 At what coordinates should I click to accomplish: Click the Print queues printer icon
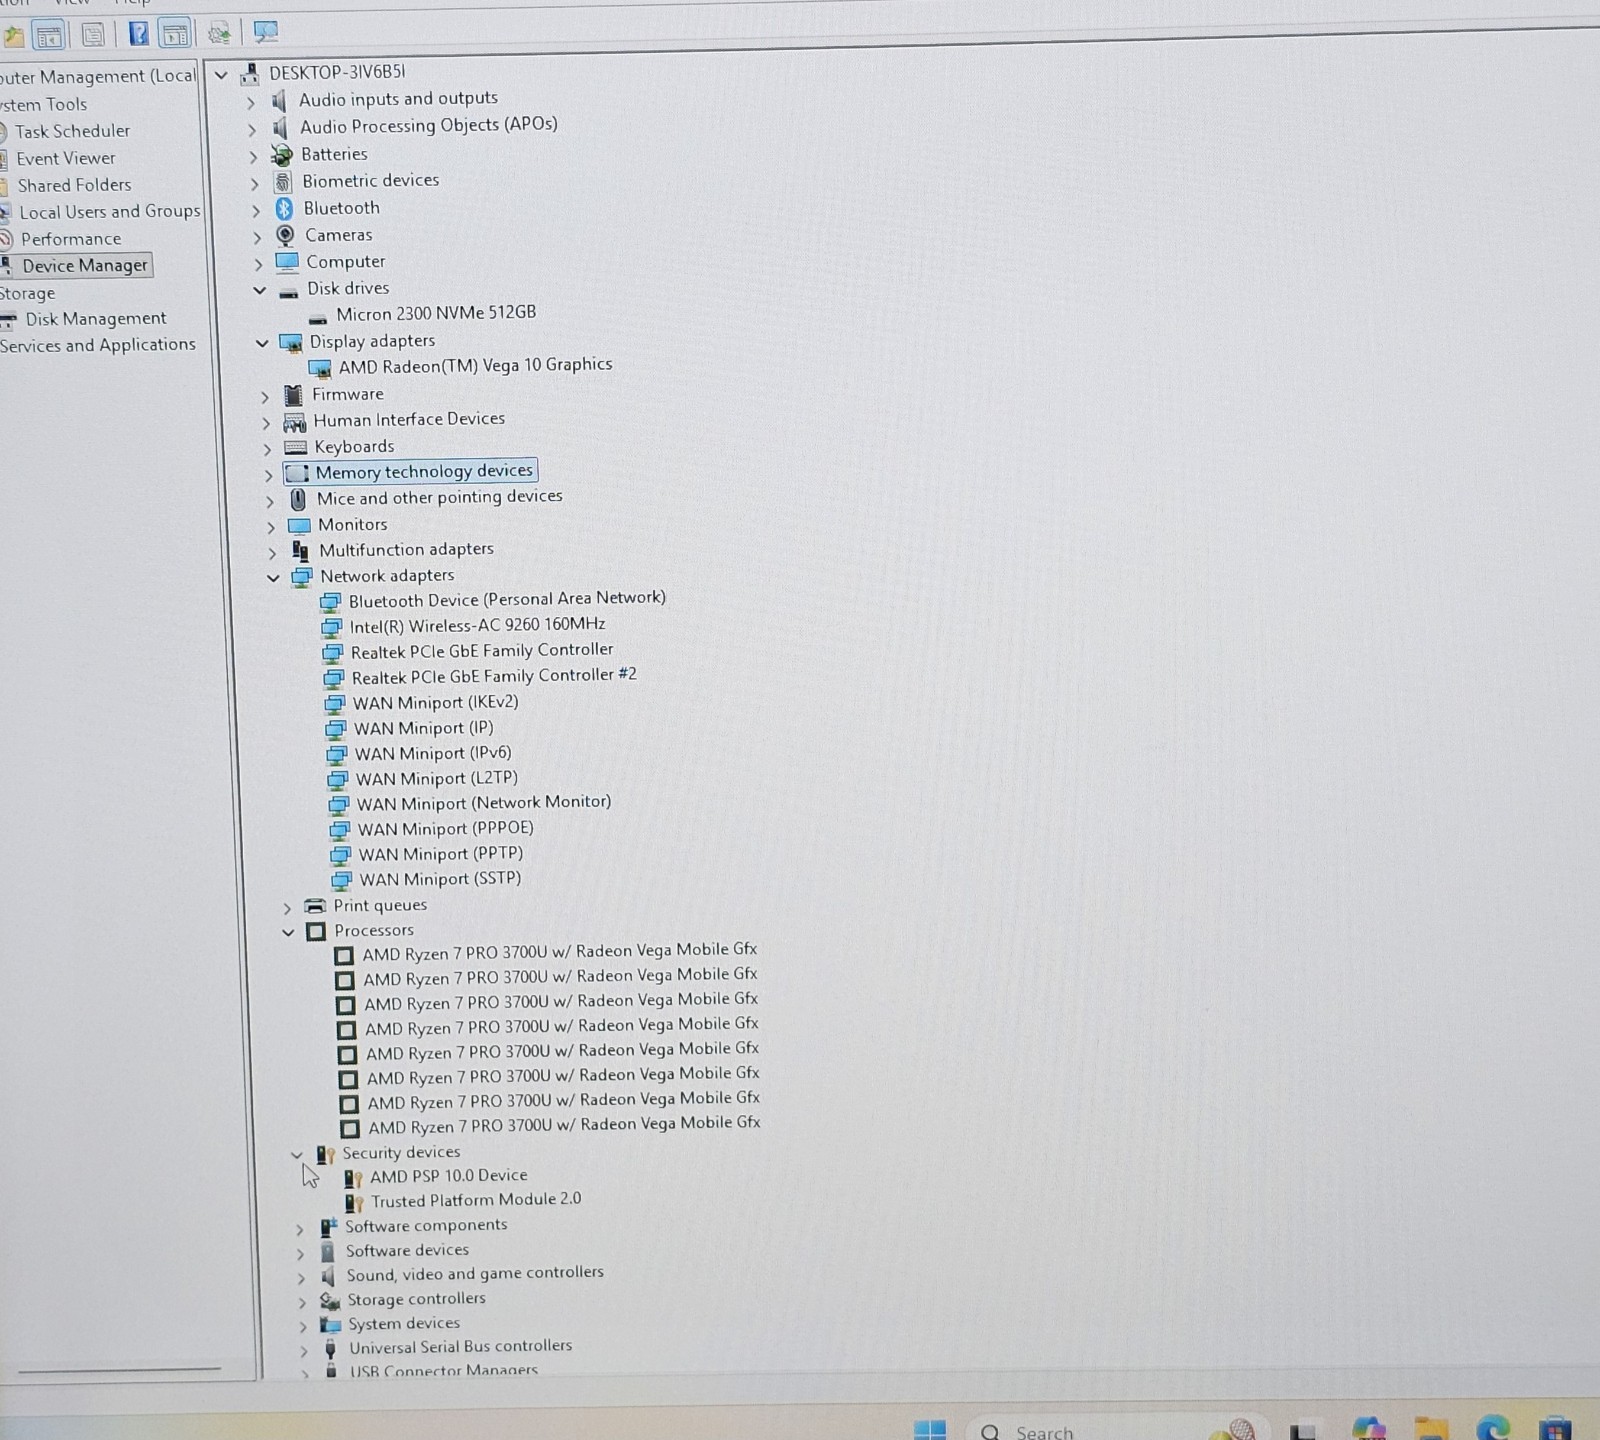315,906
